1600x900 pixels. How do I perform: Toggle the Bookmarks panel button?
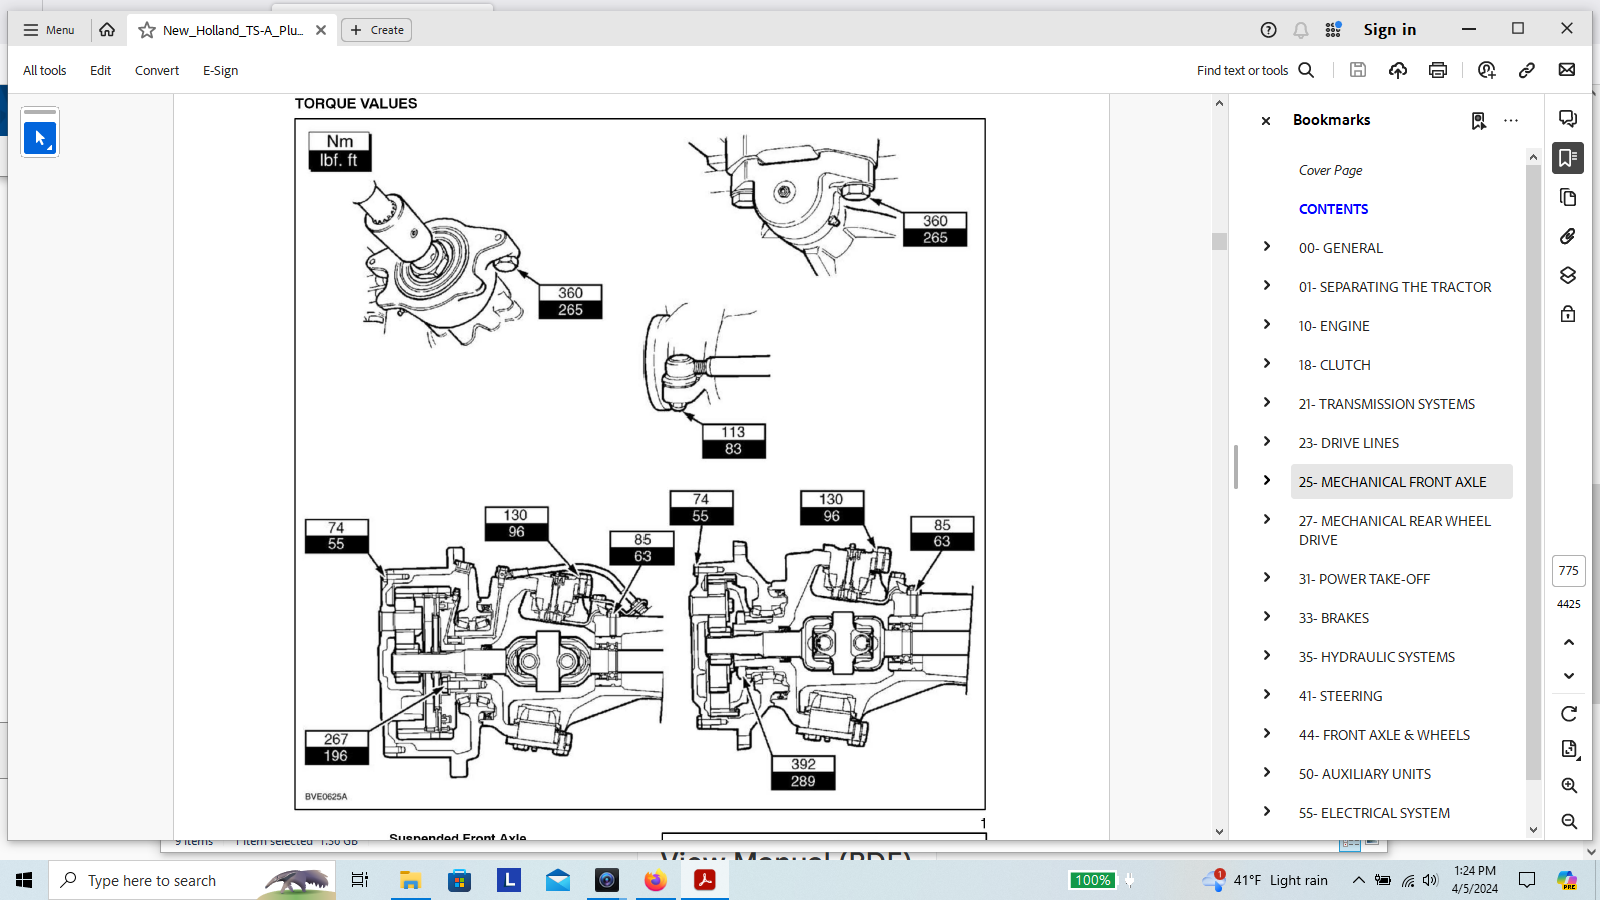point(1568,158)
